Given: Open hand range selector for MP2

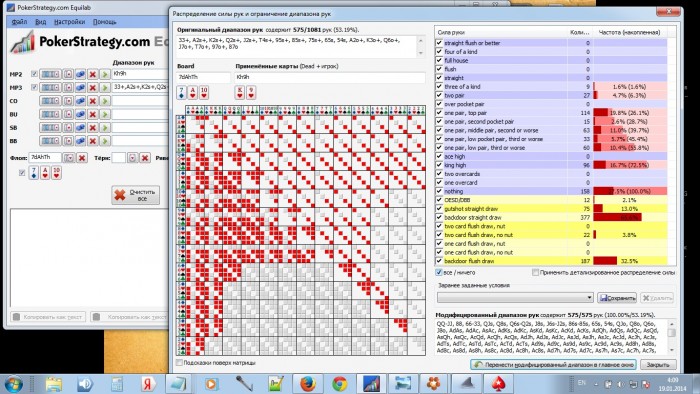Looking at the screenshot, I should click(50, 74).
